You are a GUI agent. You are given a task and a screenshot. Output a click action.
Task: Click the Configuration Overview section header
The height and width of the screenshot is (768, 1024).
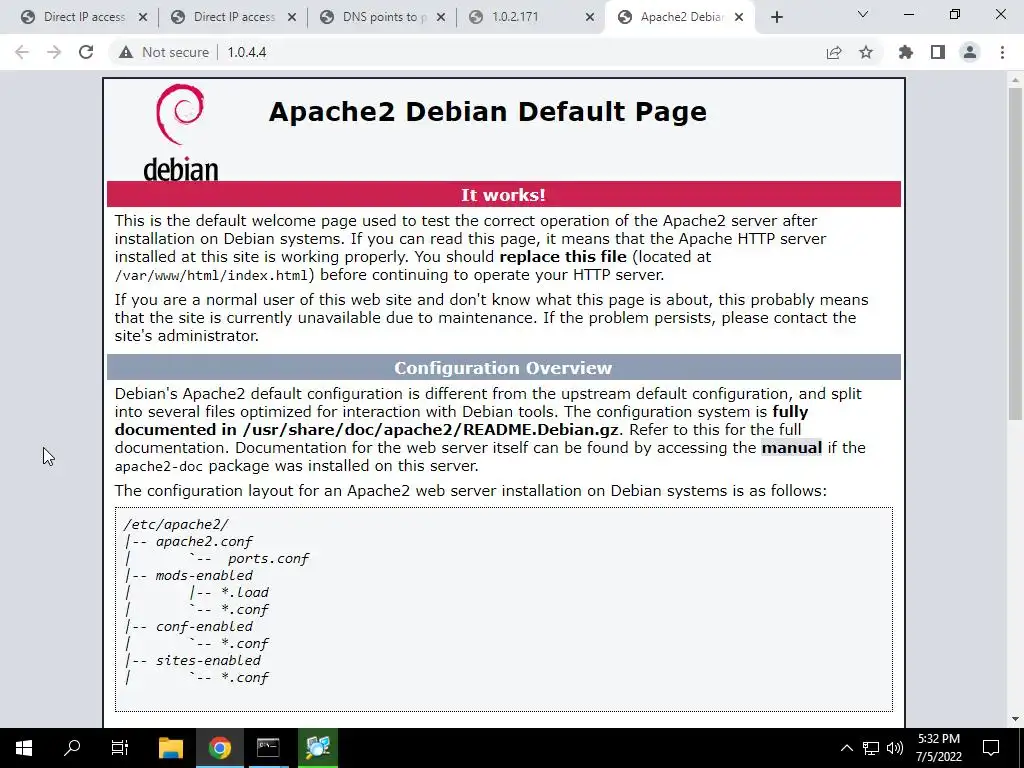click(x=503, y=368)
